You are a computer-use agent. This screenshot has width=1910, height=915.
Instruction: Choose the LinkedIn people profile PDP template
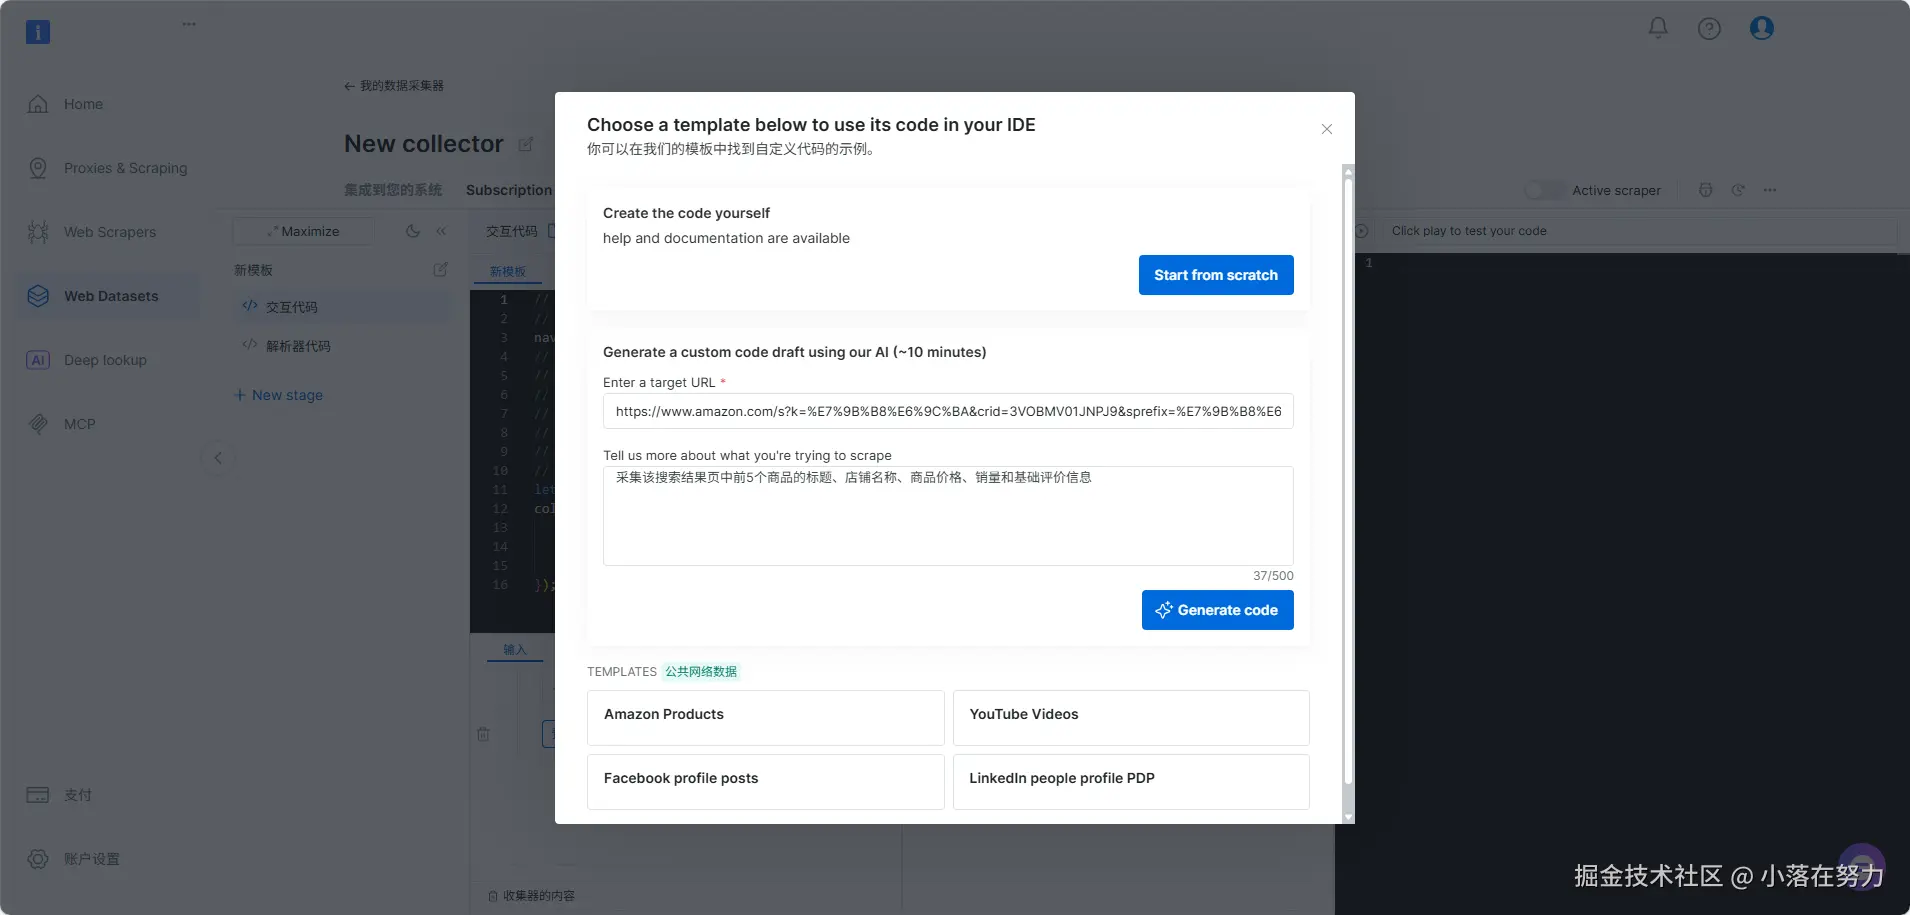click(1131, 782)
